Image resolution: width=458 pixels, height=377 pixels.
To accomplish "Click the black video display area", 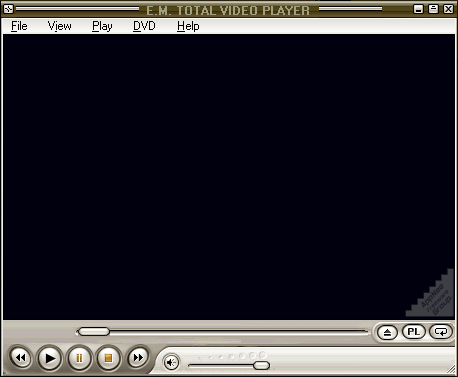I will [229, 177].
